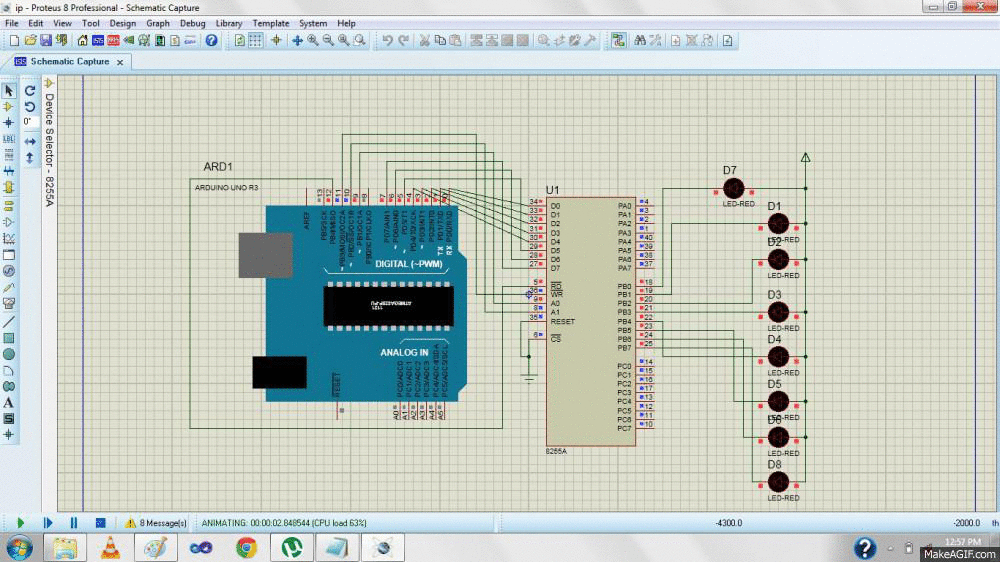Add a new sheet icon
The height and width of the screenshot is (562, 1000).
coord(675,41)
